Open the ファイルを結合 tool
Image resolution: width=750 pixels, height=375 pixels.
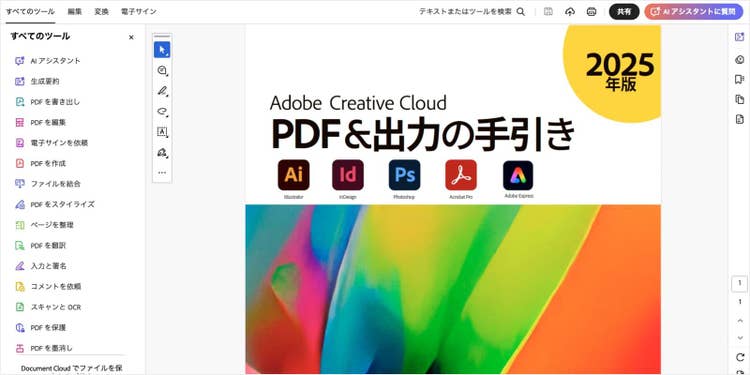pyautogui.click(x=48, y=184)
